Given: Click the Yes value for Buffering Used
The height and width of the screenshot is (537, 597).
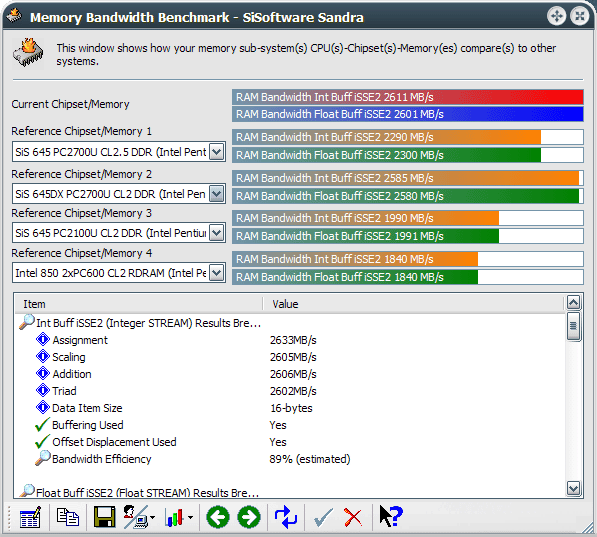Looking at the screenshot, I should [x=278, y=425].
